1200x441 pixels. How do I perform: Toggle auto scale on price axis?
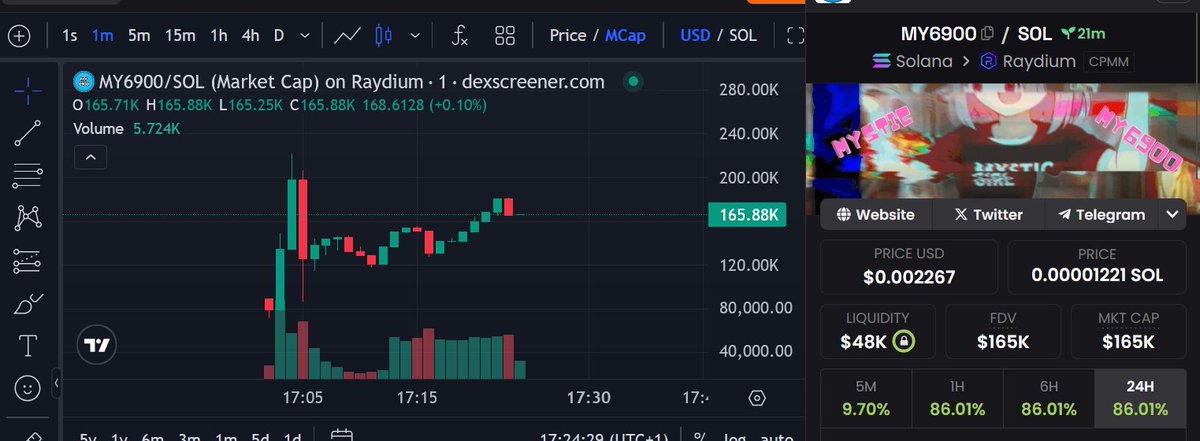775,436
